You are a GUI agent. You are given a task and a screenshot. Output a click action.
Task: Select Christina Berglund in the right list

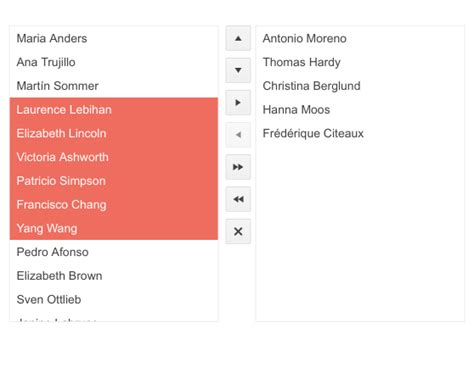pyautogui.click(x=360, y=86)
